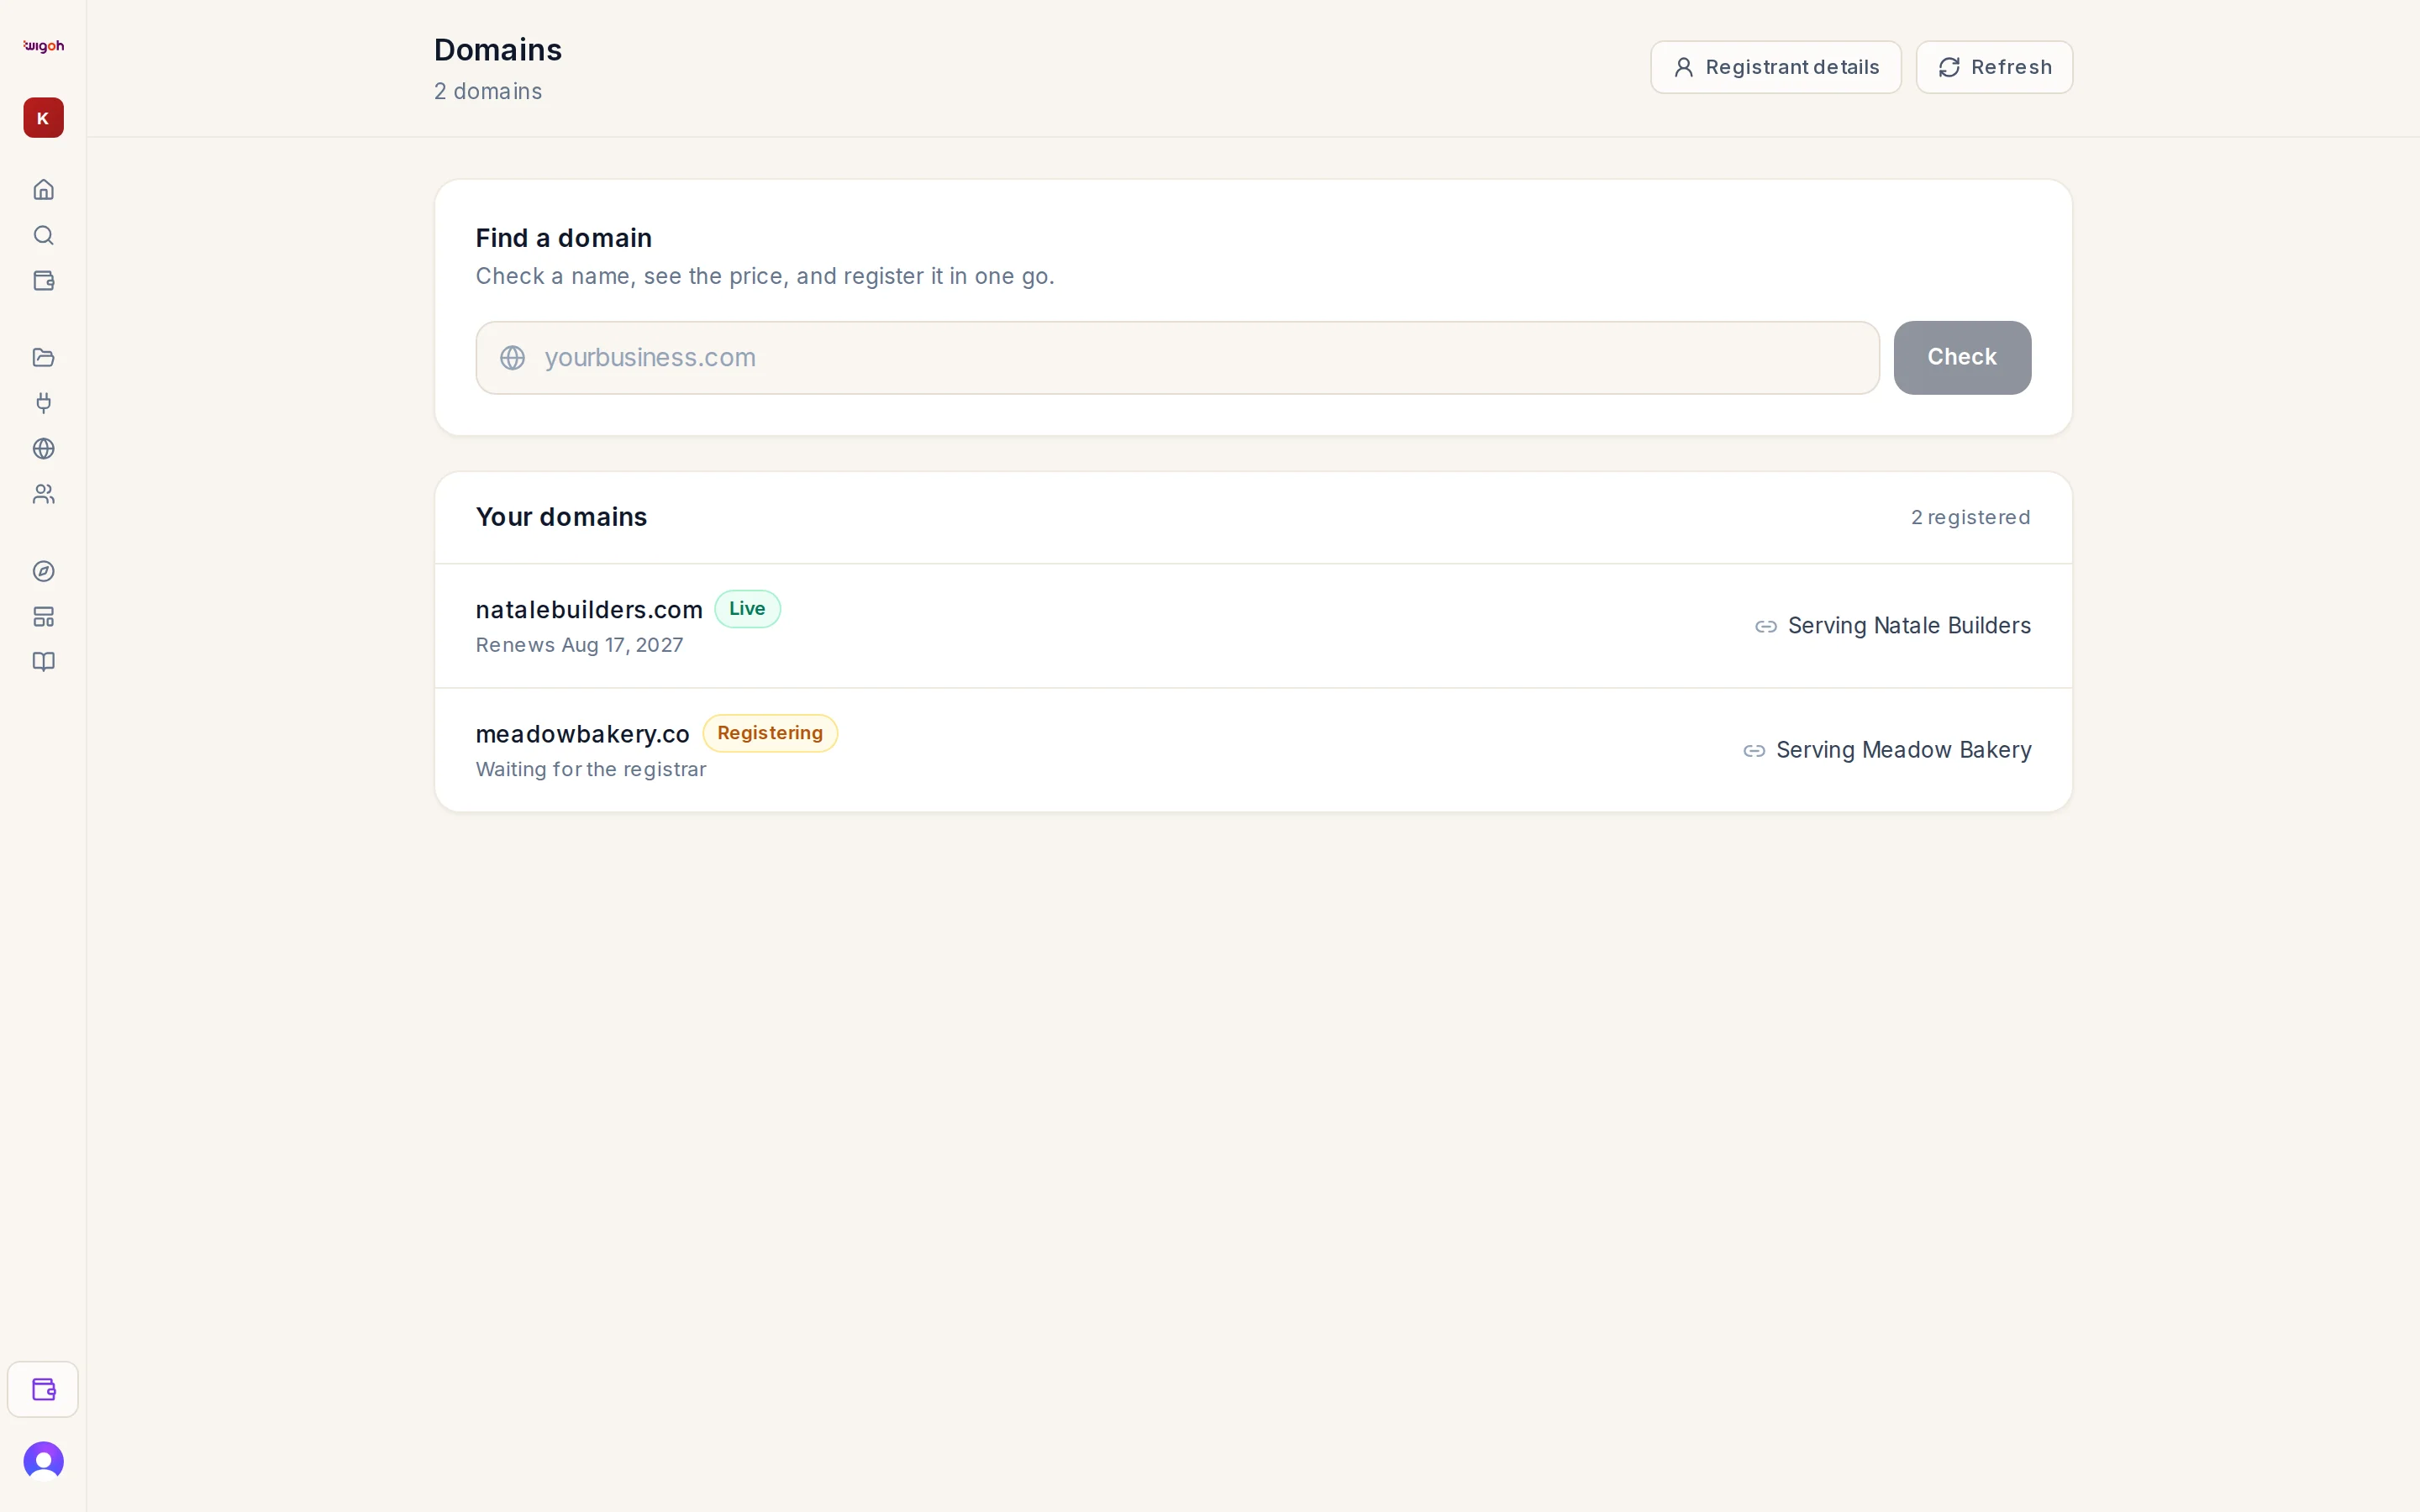The image size is (2420, 1512).
Task: Open the wallet icon below search
Action: click(x=43, y=281)
